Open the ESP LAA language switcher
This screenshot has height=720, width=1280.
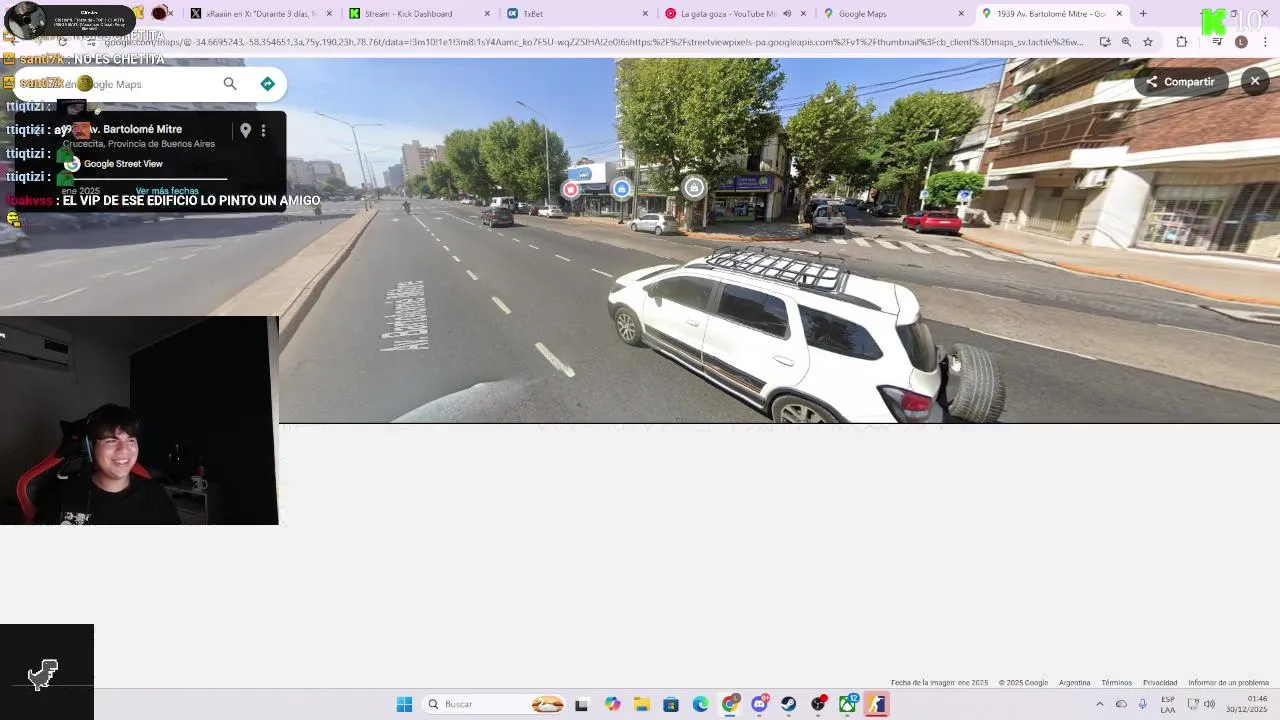point(1168,704)
